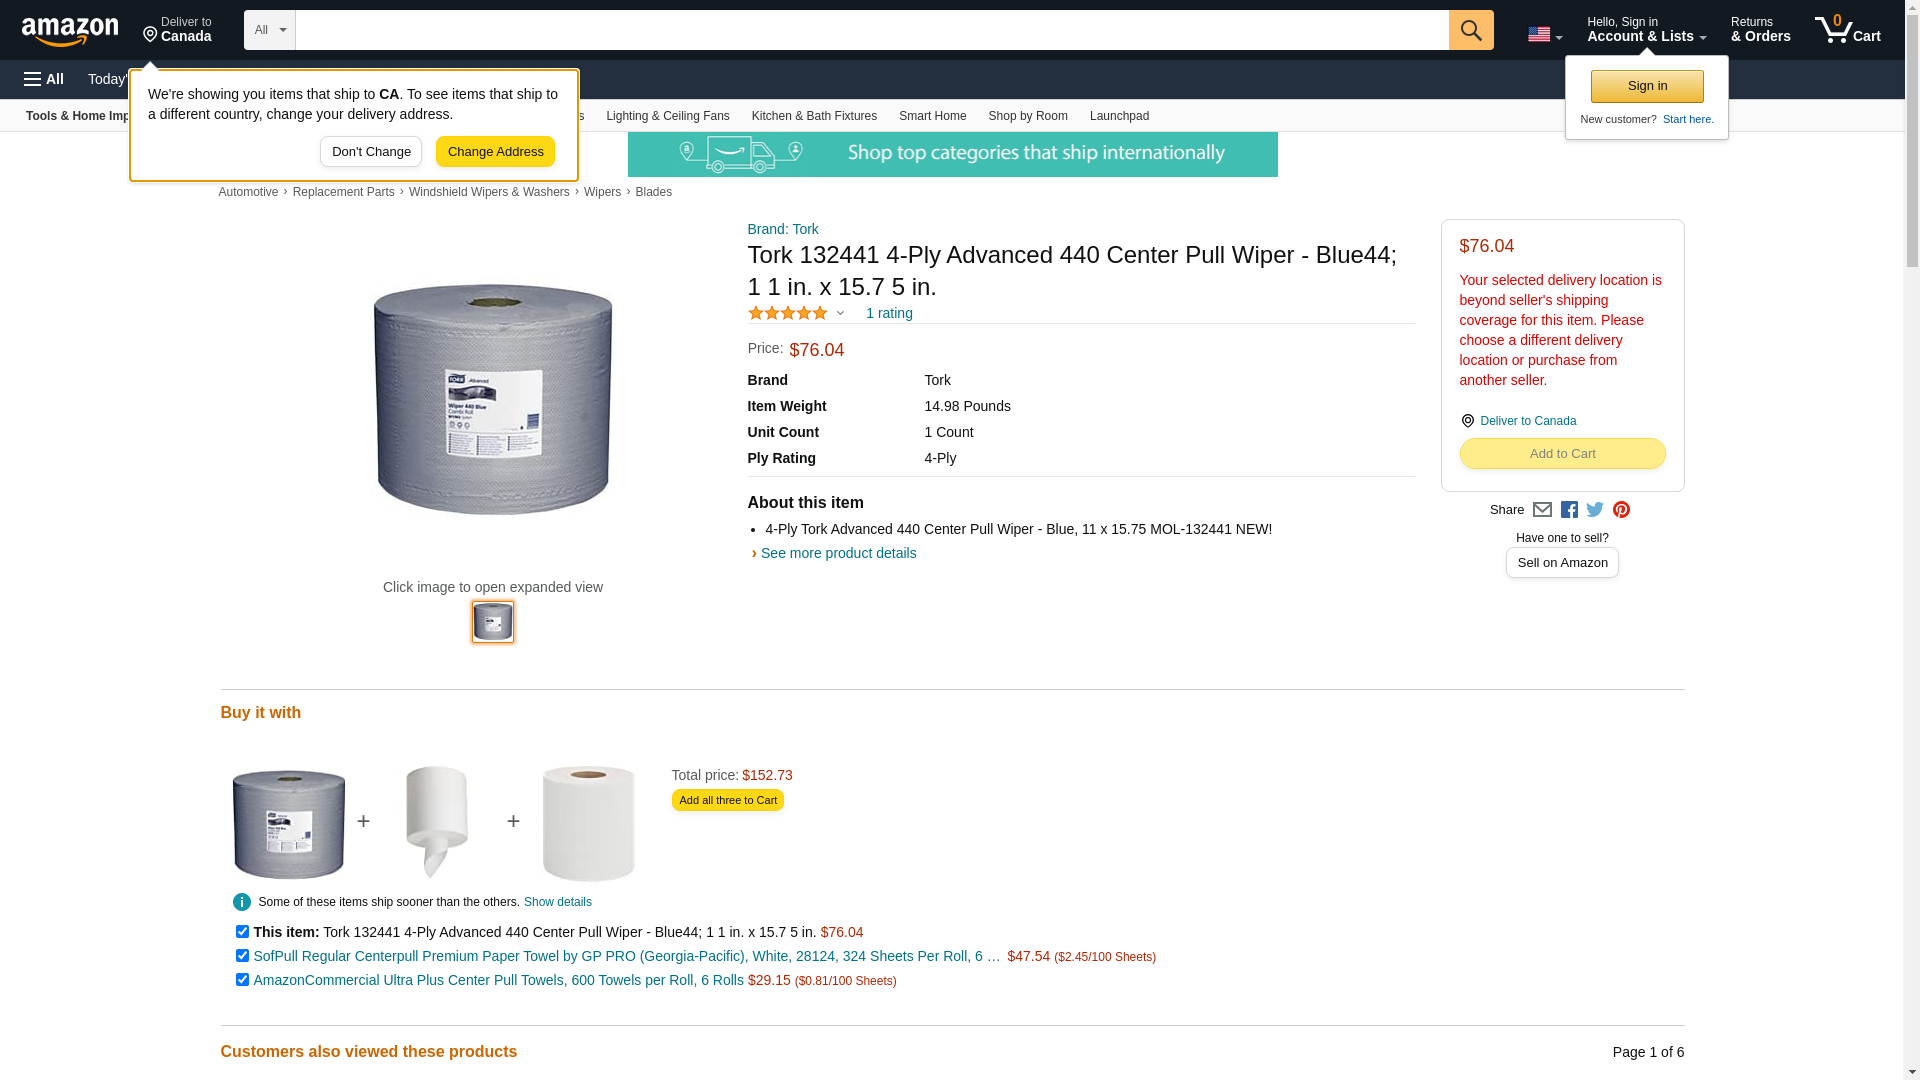Image resolution: width=1920 pixels, height=1080 pixels.
Task: Click the search magnifier button
Action: coord(1470,30)
